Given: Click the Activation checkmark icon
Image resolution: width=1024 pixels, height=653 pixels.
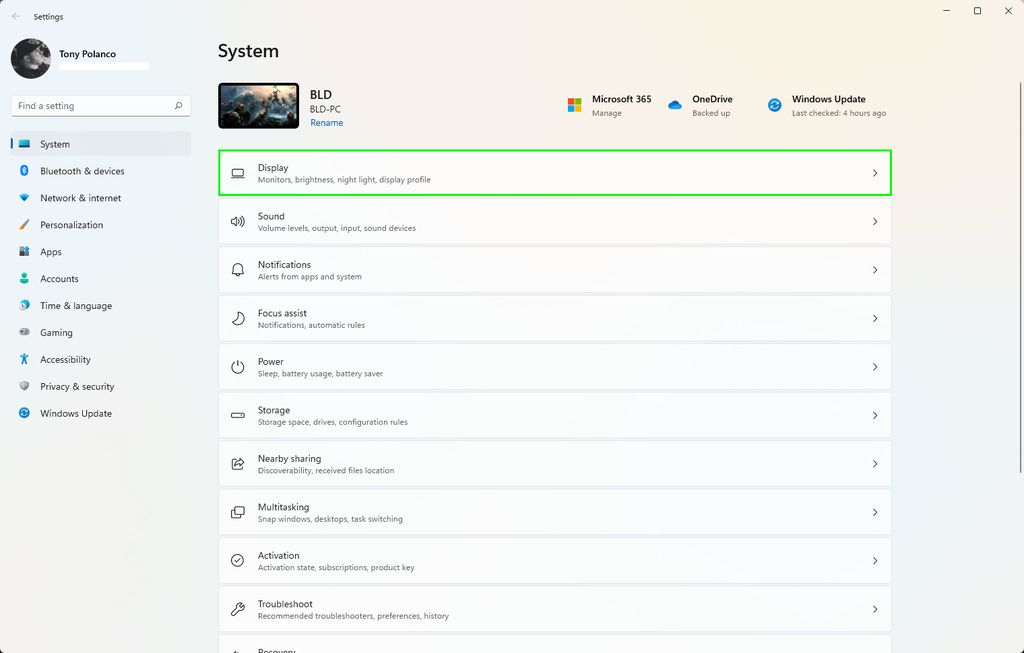Looking at the screenshot, I should (238, 561).
